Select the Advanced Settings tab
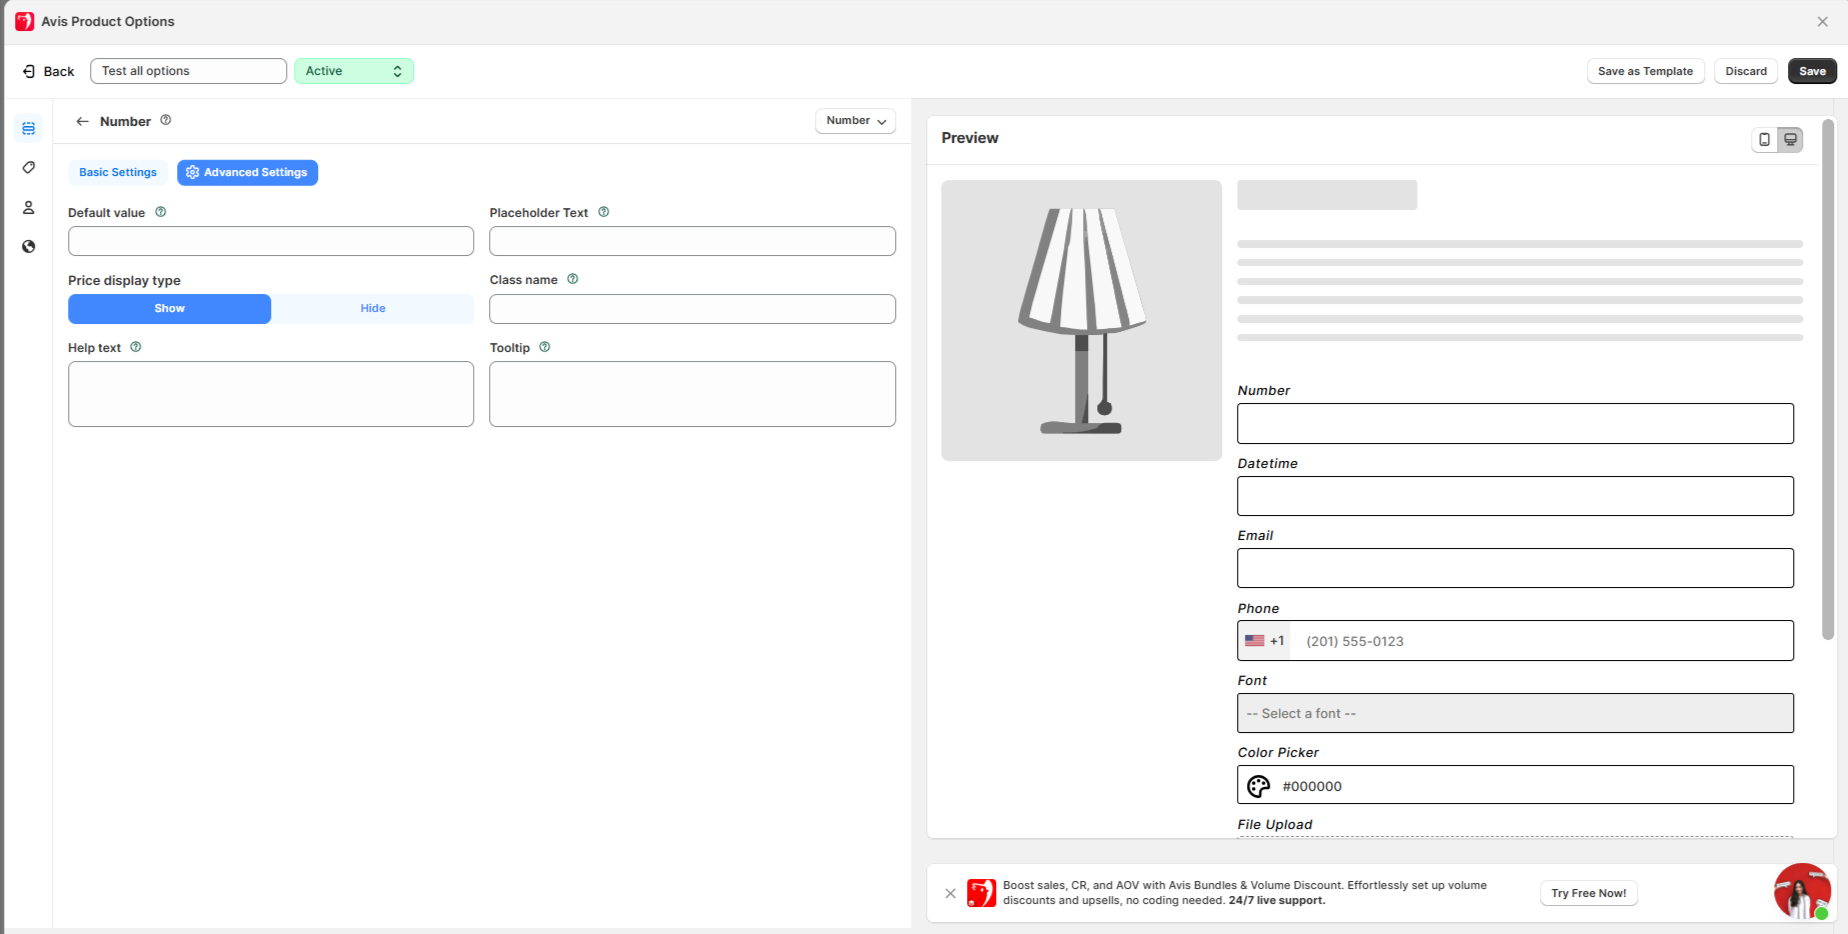This screenshot has width=1848, height=934. coord(247,173)
